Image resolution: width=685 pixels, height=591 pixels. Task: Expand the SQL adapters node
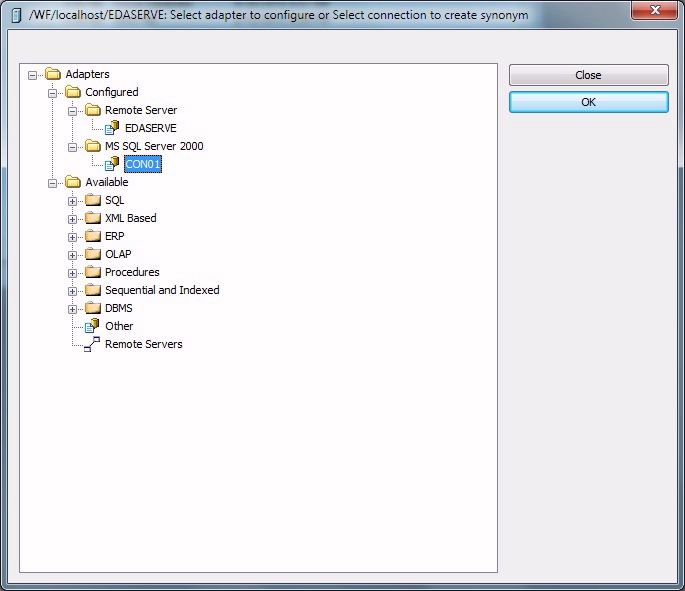(73, 201)
